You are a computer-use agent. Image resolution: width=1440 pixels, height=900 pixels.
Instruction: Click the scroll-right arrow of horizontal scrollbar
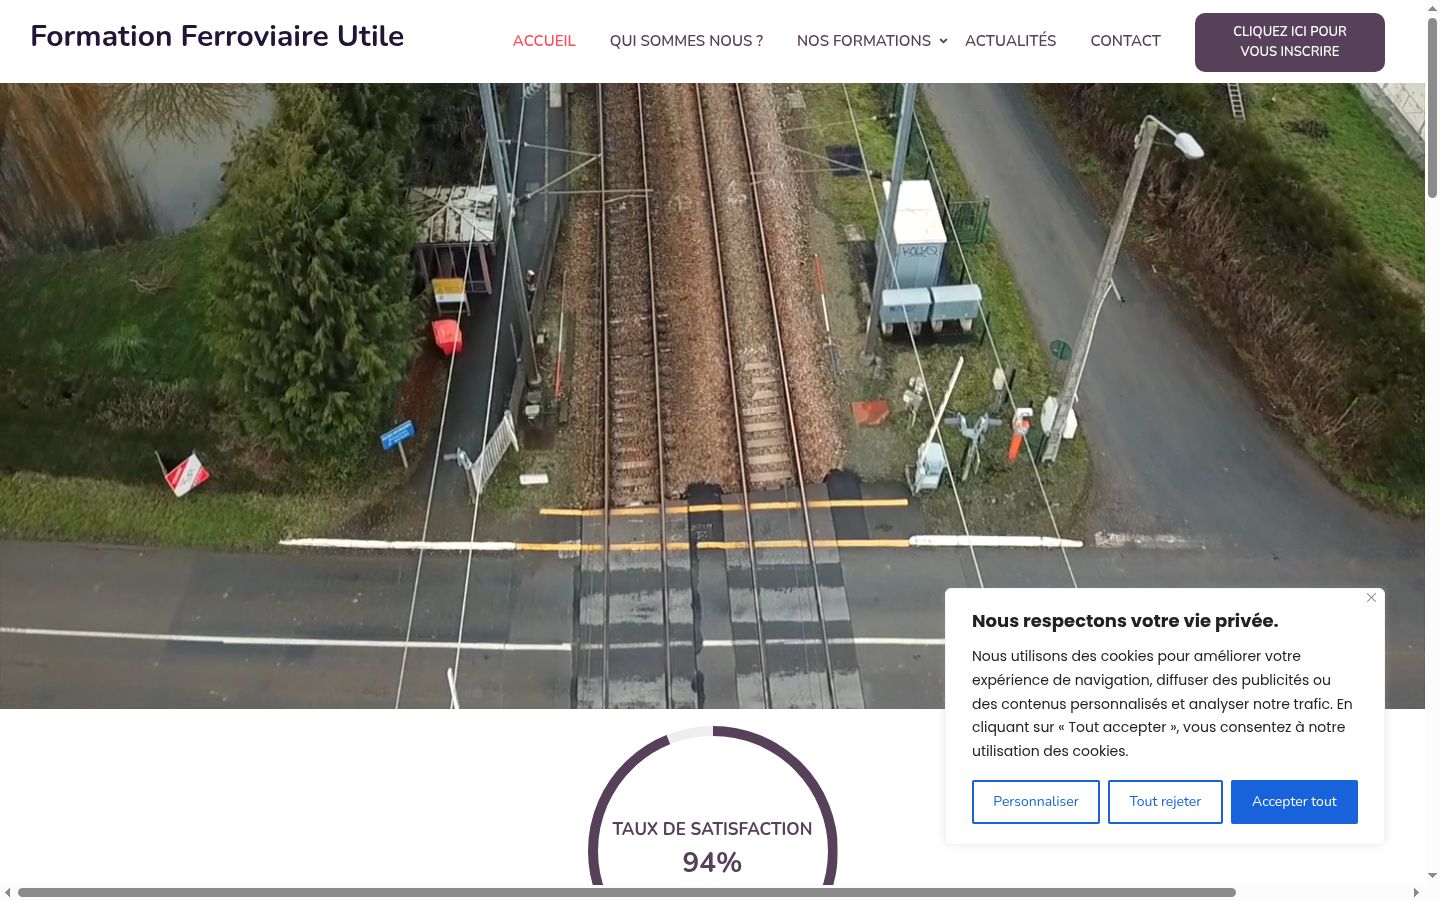1416,892
